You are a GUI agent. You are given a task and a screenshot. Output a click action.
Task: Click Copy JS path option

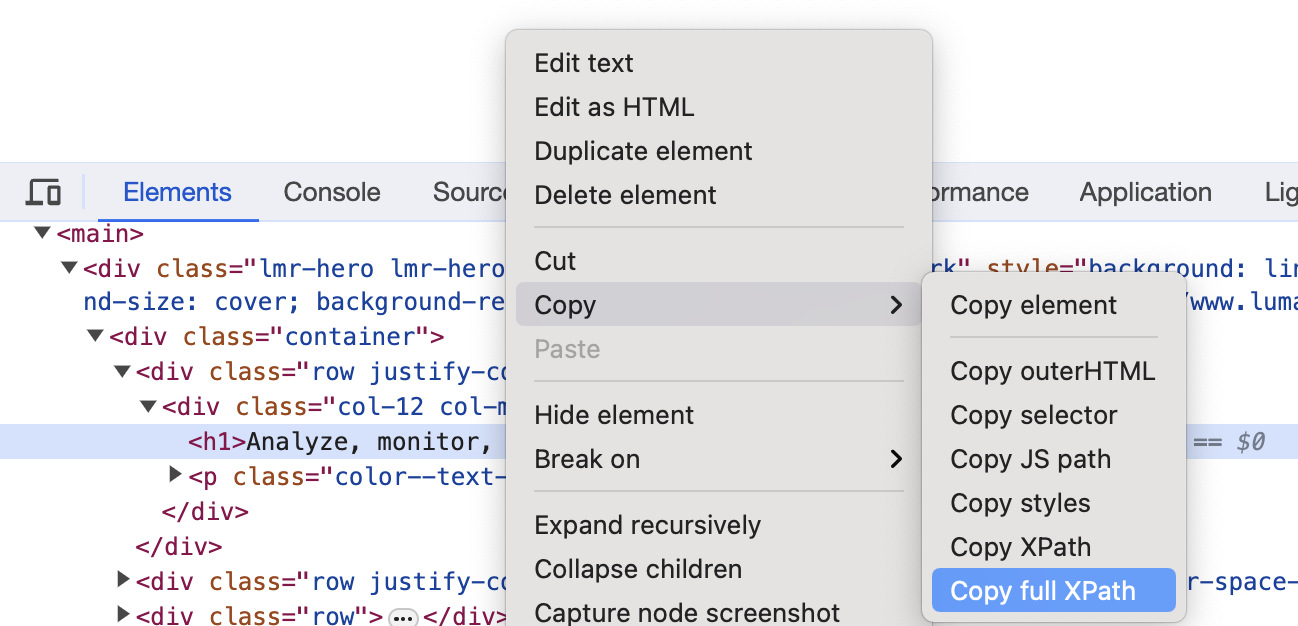(1030, 459)
